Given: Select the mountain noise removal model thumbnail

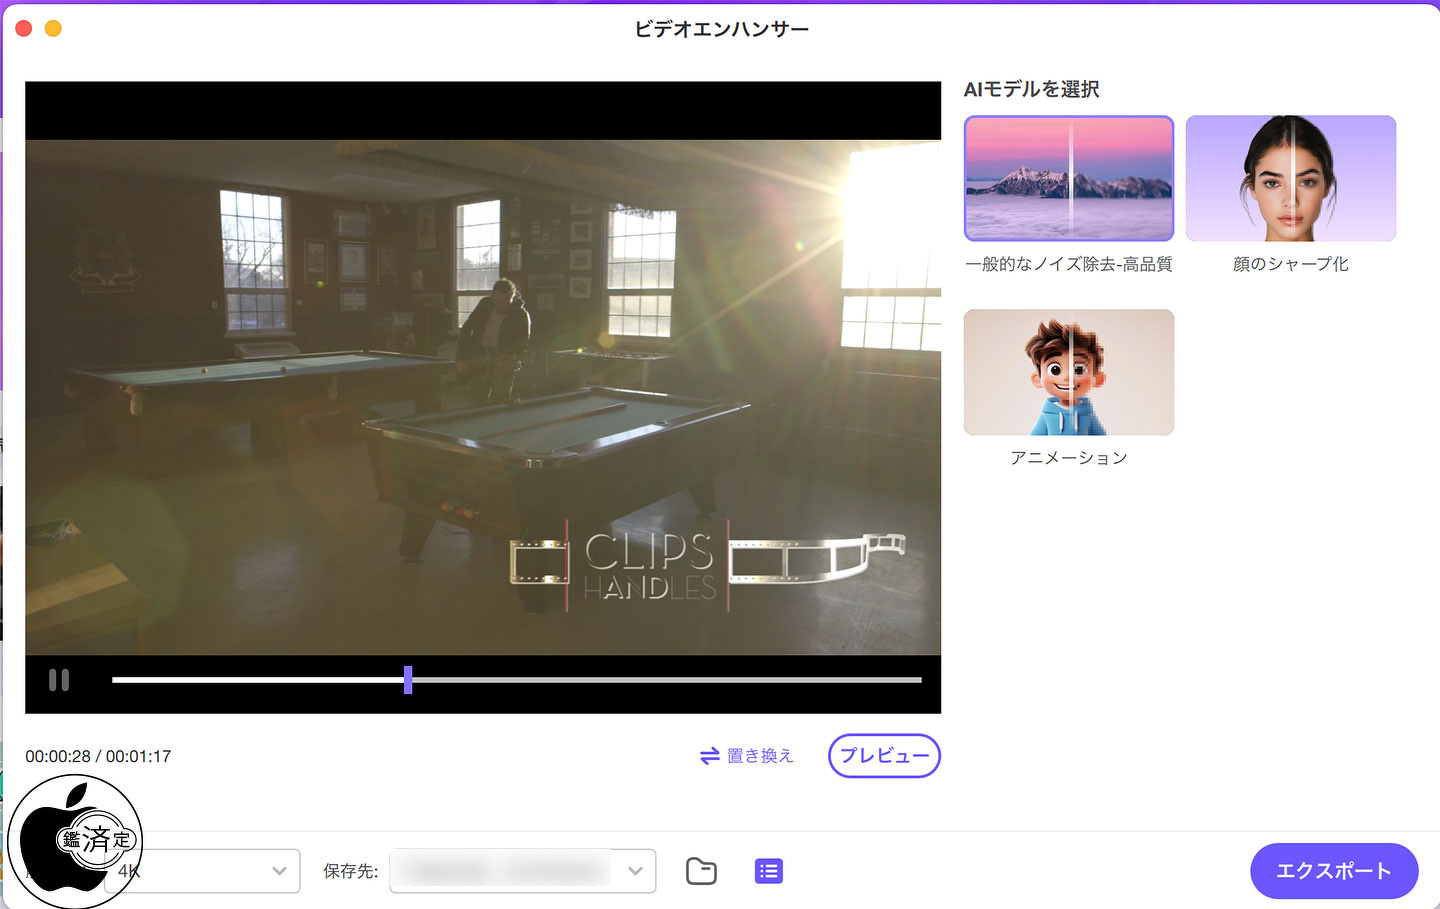Looking at the screenshot, I should pyautogui.click(x=1068, y=178).
